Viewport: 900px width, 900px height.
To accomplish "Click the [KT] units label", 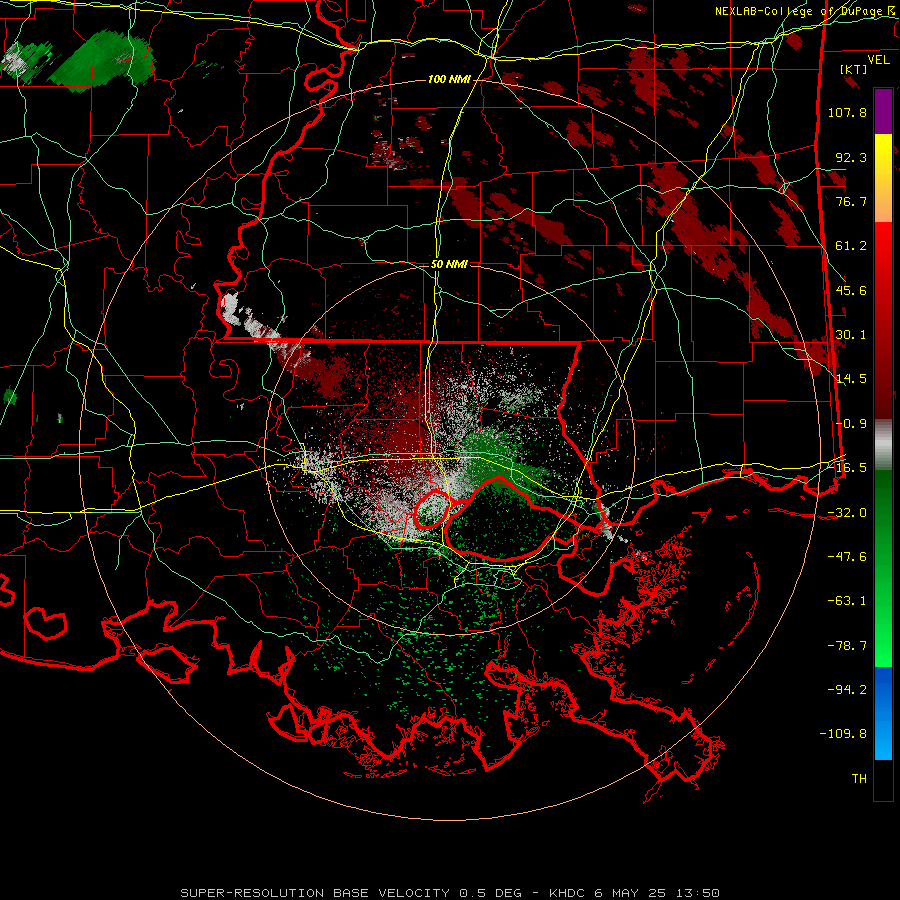I will pyautogui.click(x=854, y=69).
